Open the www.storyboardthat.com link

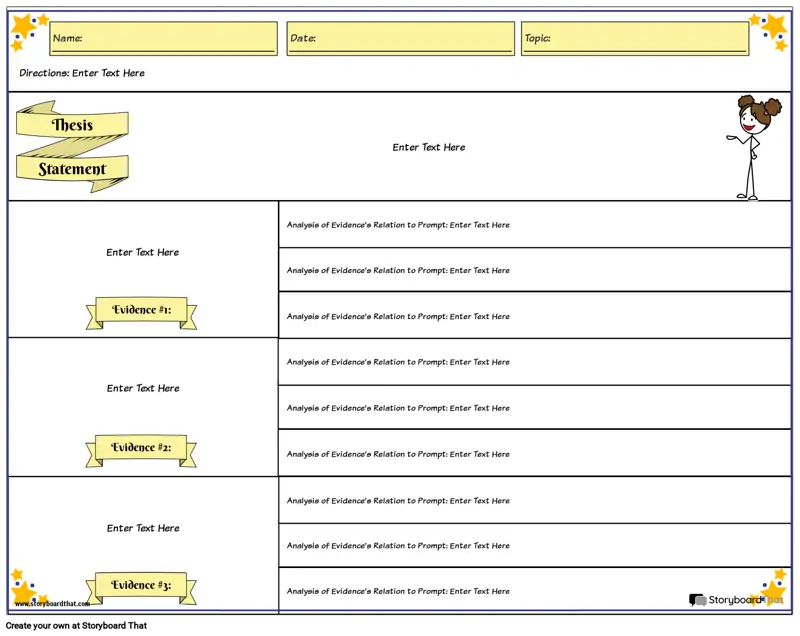coord(52,603)
